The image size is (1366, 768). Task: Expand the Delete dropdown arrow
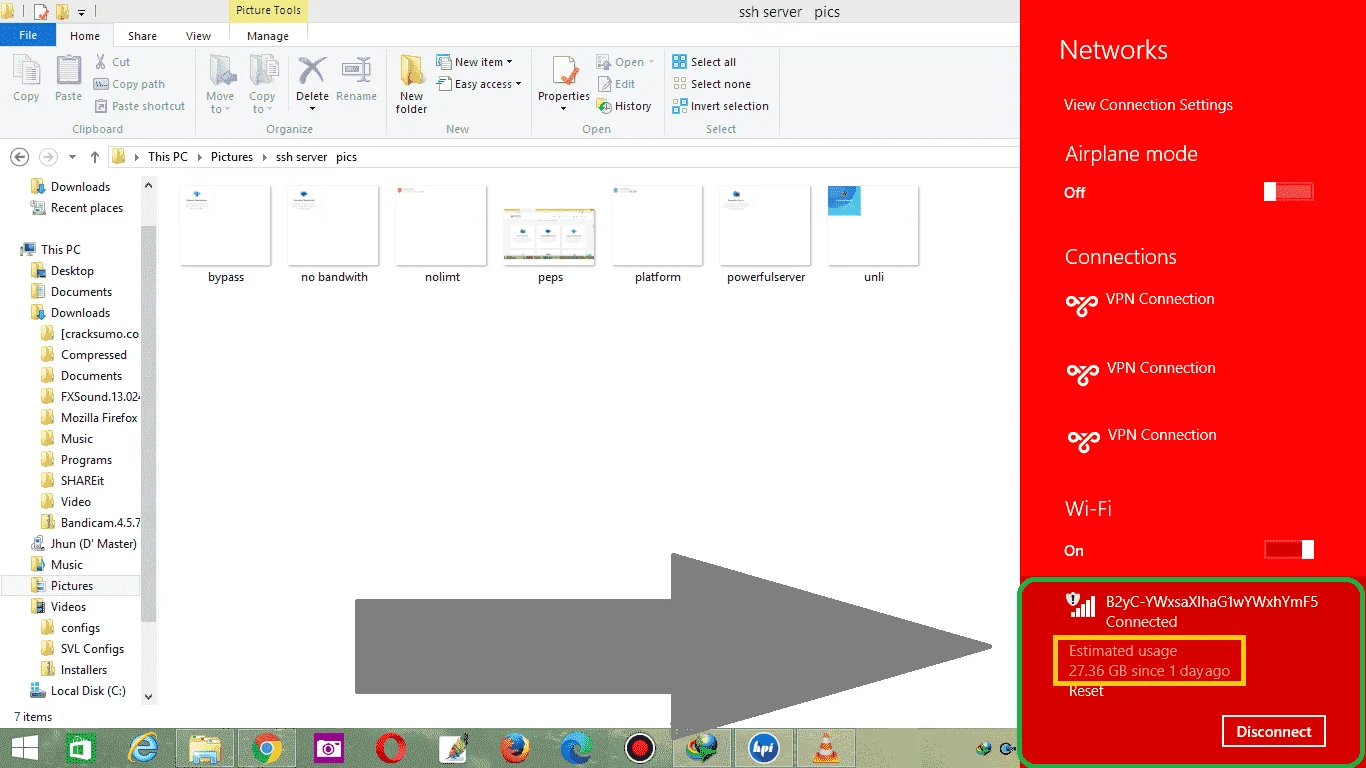click(312, 108)
